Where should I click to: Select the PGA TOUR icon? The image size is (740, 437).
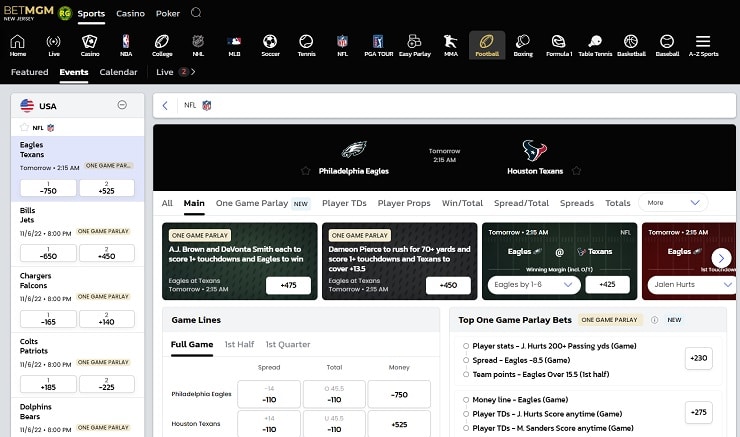pos(378,45)
